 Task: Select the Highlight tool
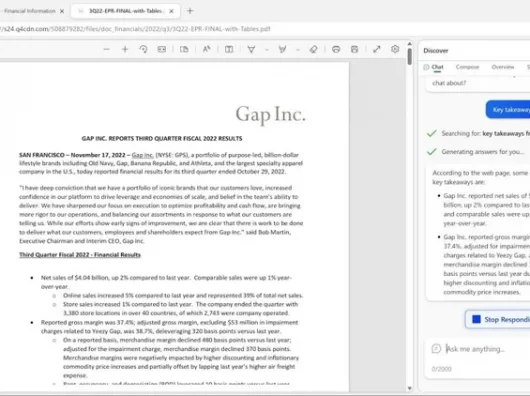tap(283, 49)
